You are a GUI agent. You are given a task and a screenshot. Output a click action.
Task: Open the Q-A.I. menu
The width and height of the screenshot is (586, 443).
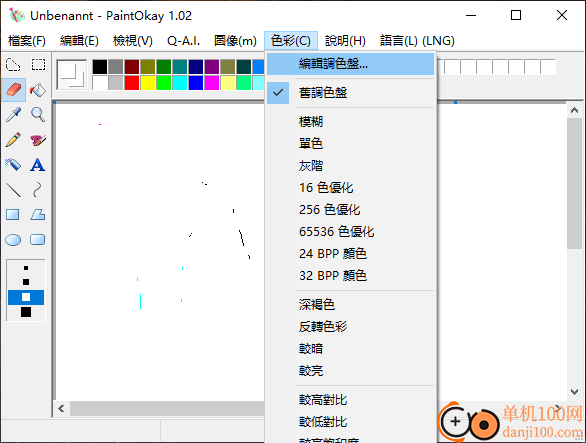click(x=183, y=40)
